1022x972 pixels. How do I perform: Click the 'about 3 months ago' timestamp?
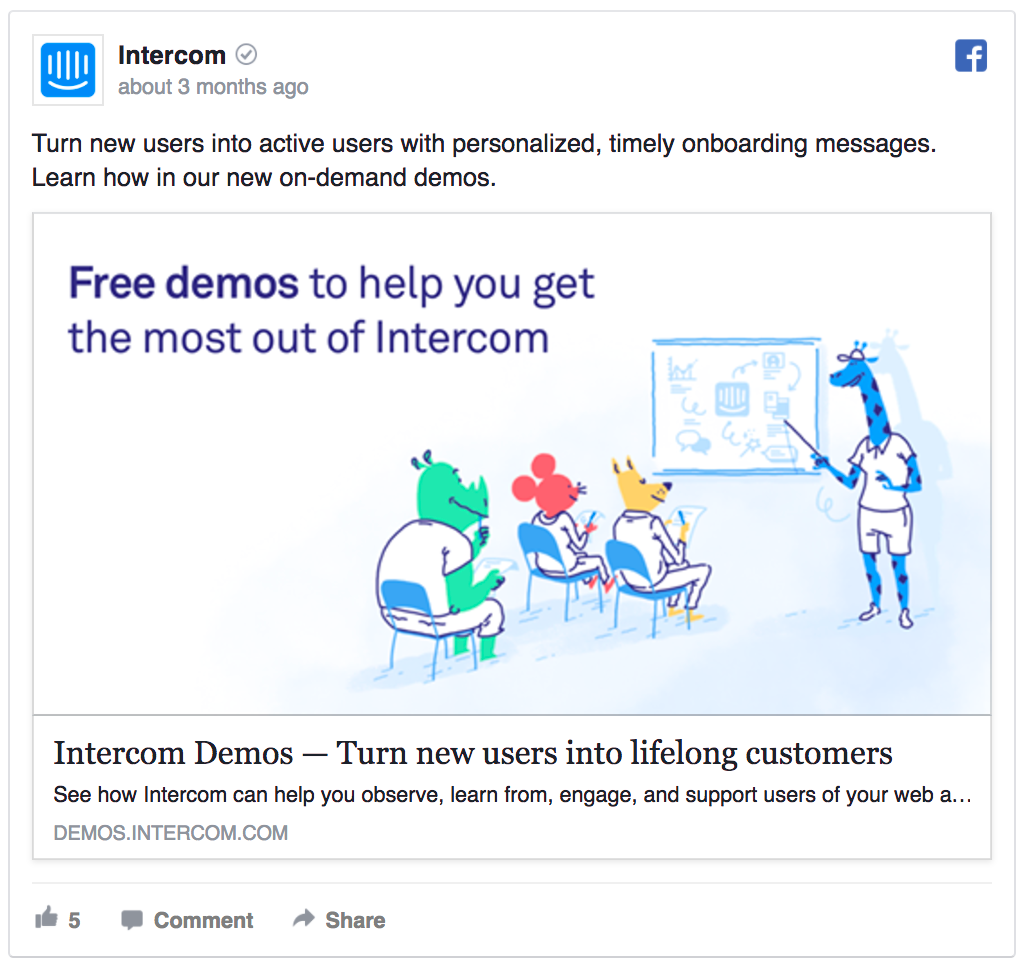click(213, 87)
